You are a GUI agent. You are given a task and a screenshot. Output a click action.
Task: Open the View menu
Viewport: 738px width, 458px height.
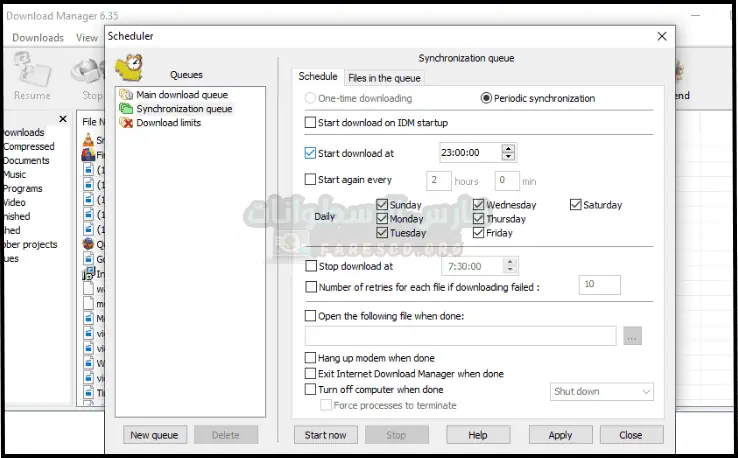pyautogui.click(x=87, y=38)
